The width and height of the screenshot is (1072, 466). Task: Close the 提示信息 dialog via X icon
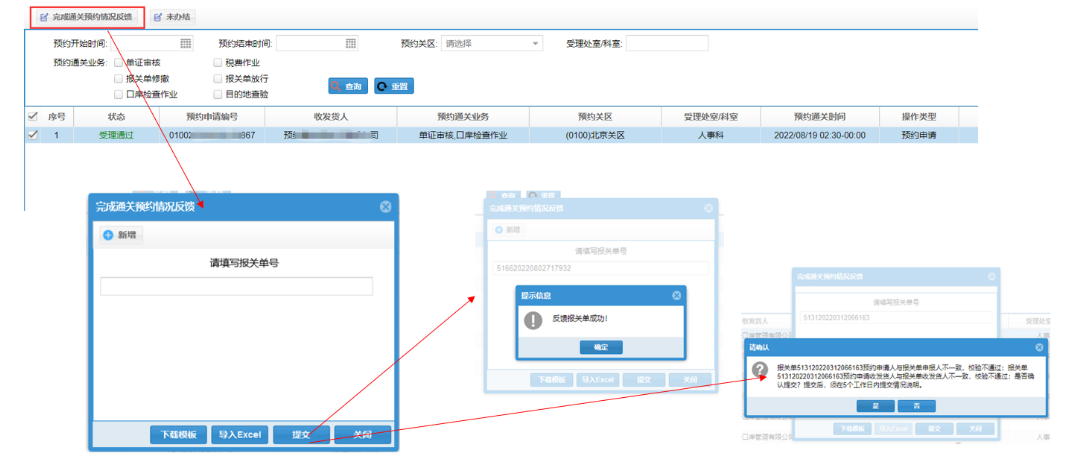point(676,295)
